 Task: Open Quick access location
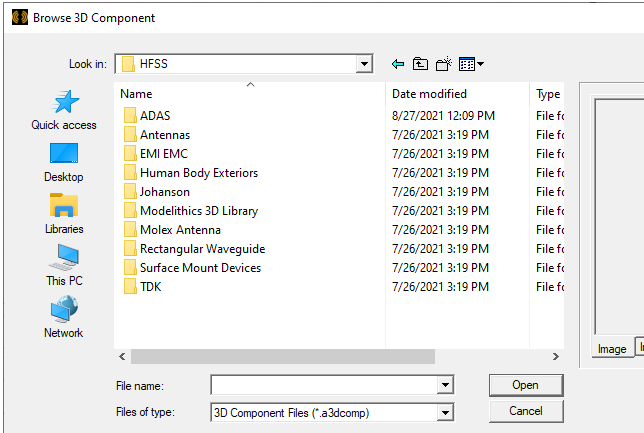[x=64, y=110]
